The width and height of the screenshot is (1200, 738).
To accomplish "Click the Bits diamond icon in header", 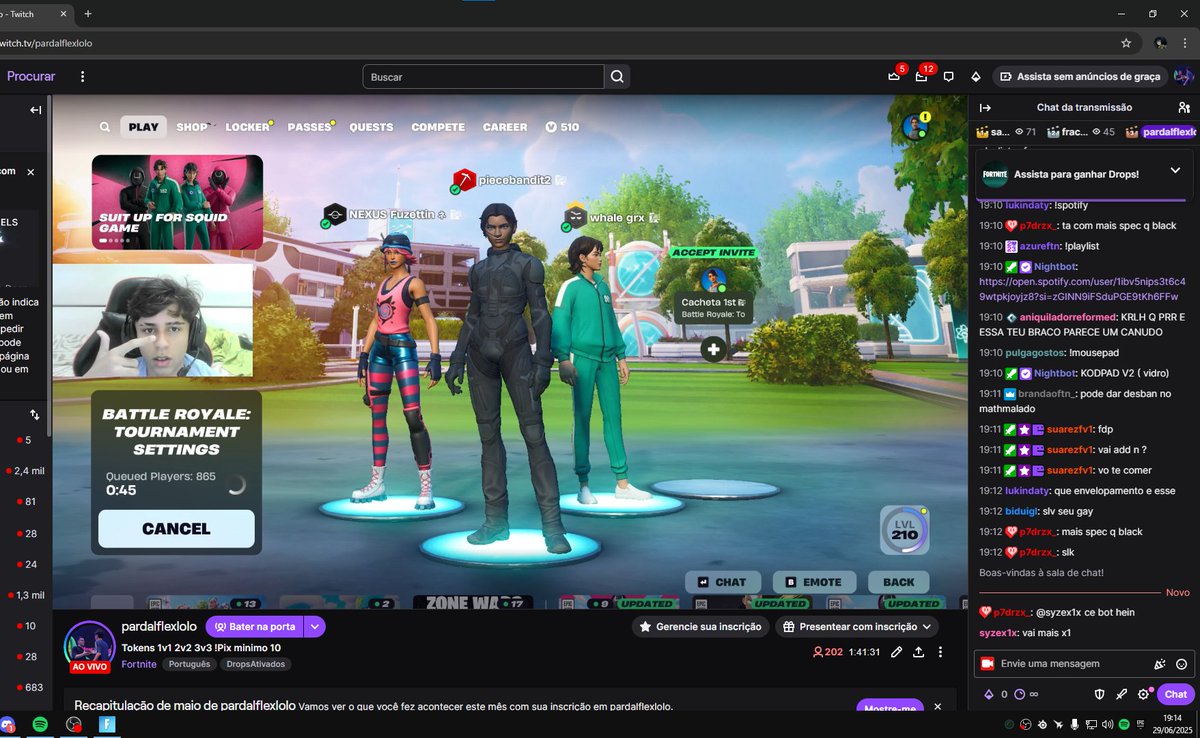I will 976,77.
